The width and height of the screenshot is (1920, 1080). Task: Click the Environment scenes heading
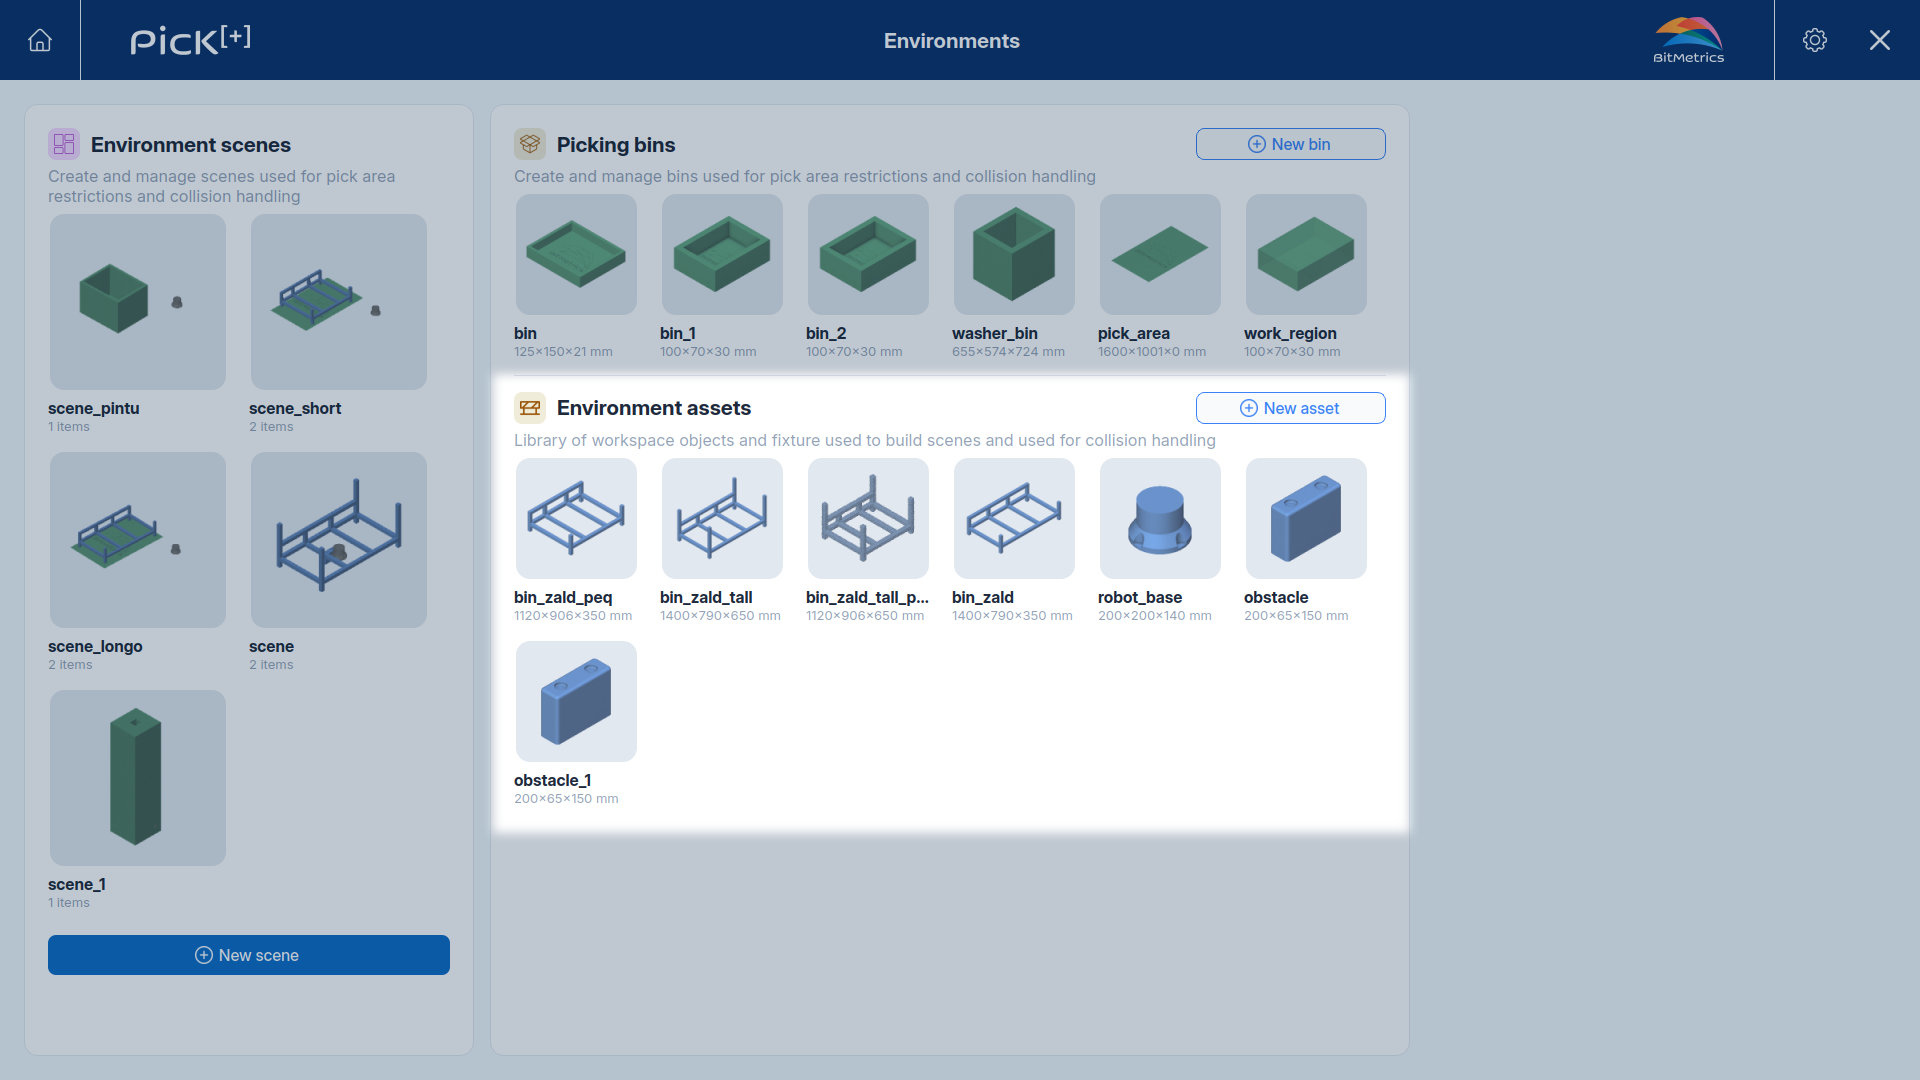(191, 145)
